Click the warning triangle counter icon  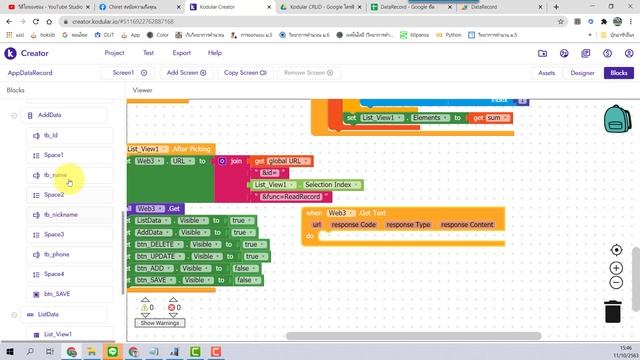pos(144,307)
